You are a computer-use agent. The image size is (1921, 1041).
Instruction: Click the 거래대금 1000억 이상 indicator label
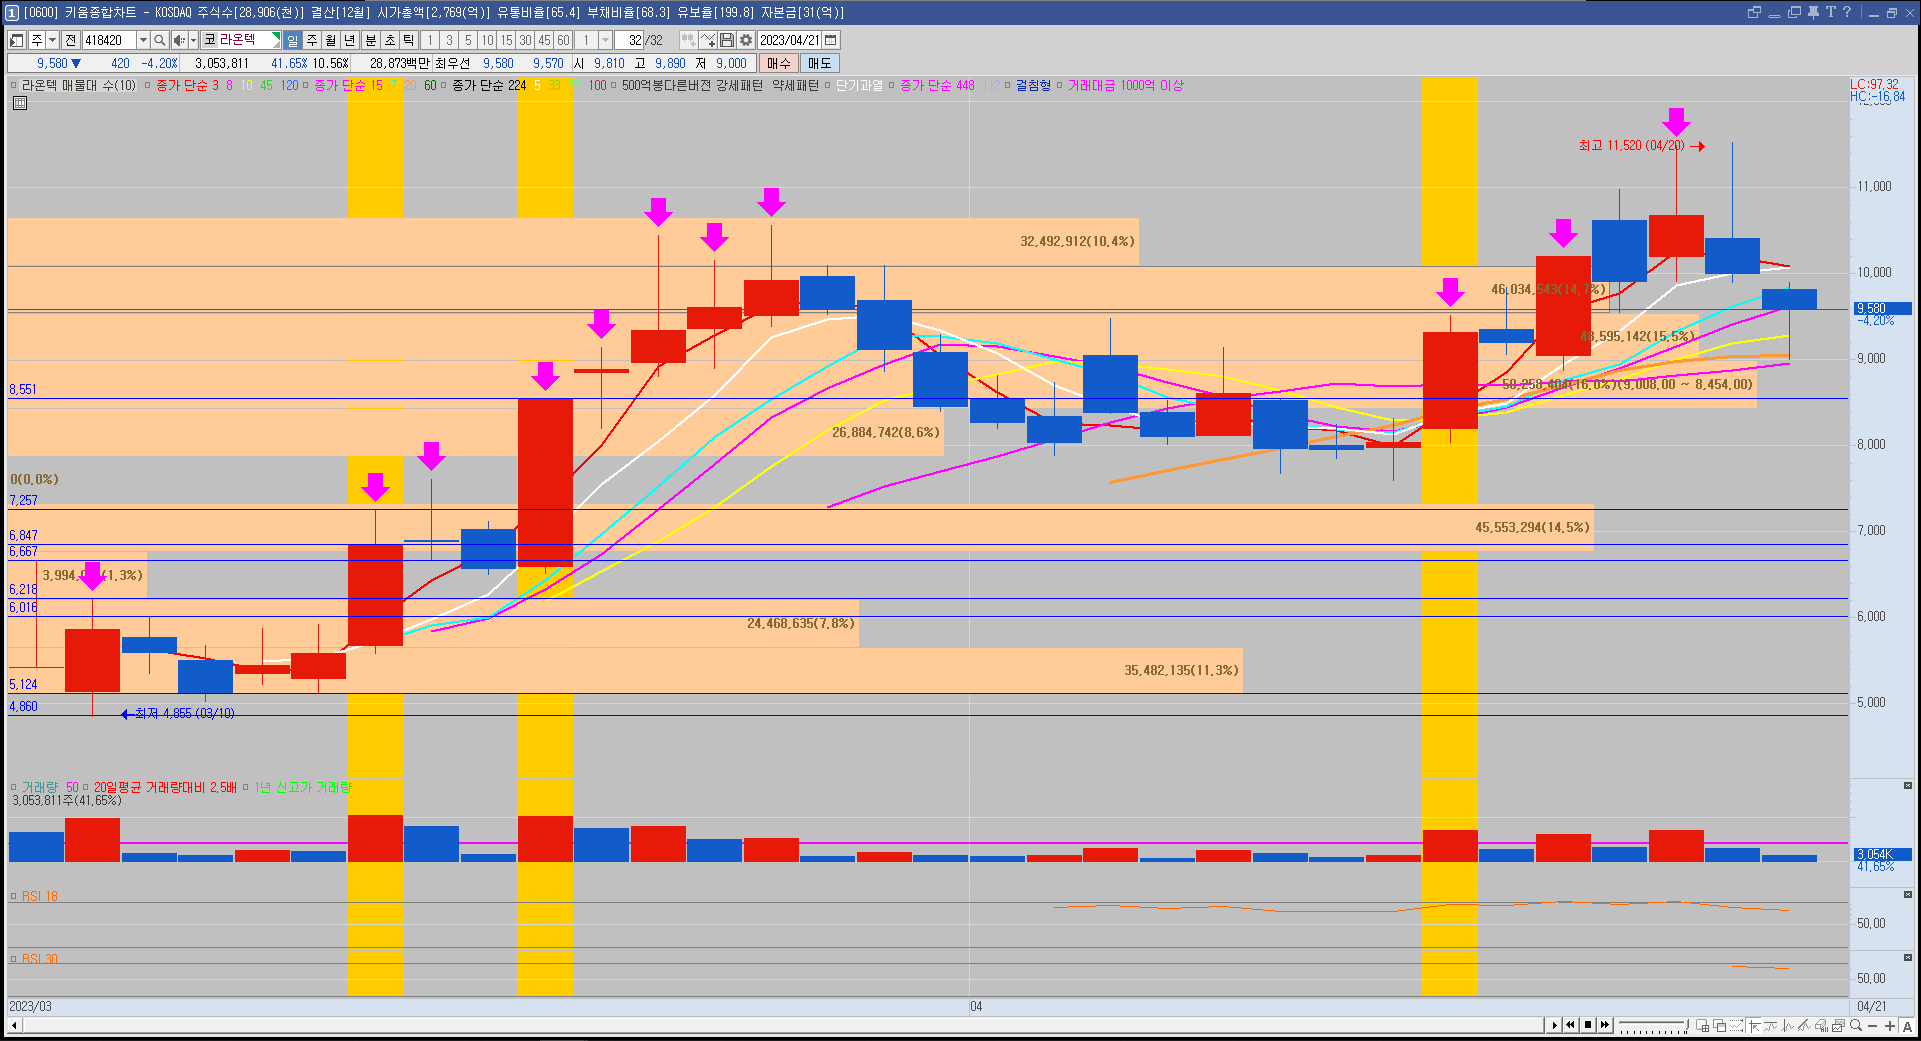(1125, 86)
